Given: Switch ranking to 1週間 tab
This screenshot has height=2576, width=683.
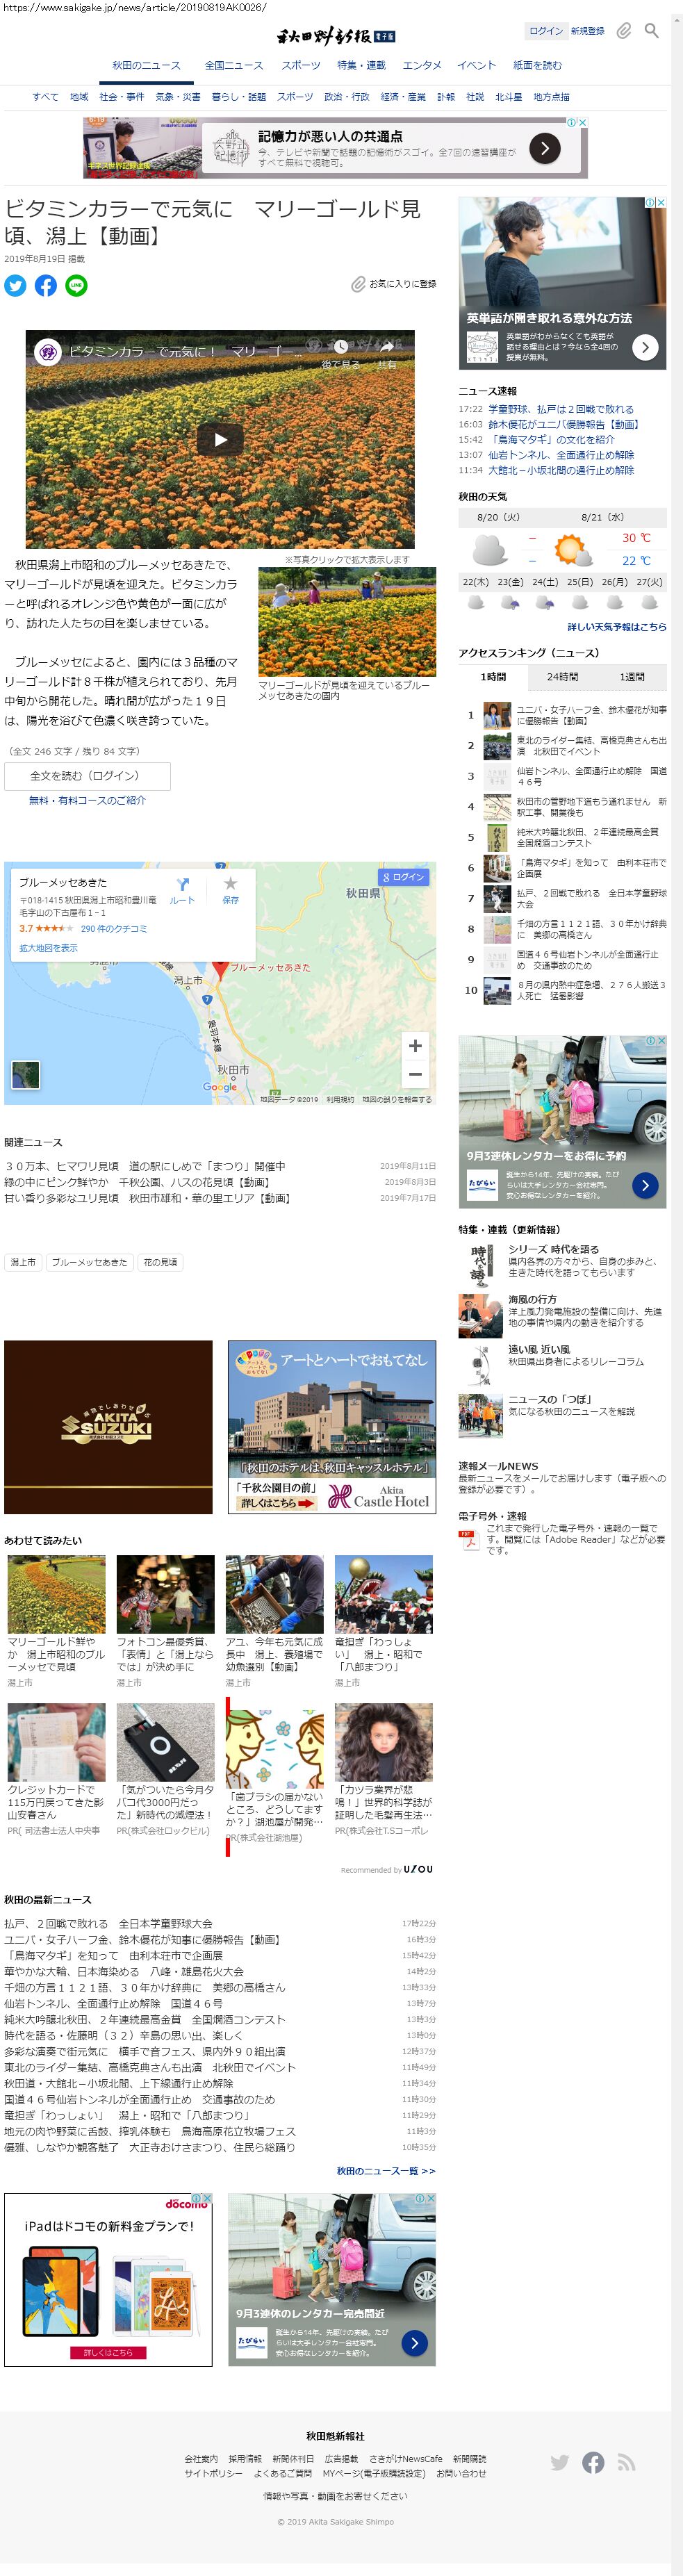Looking at the screenshot, I should [x=631, y=677].
